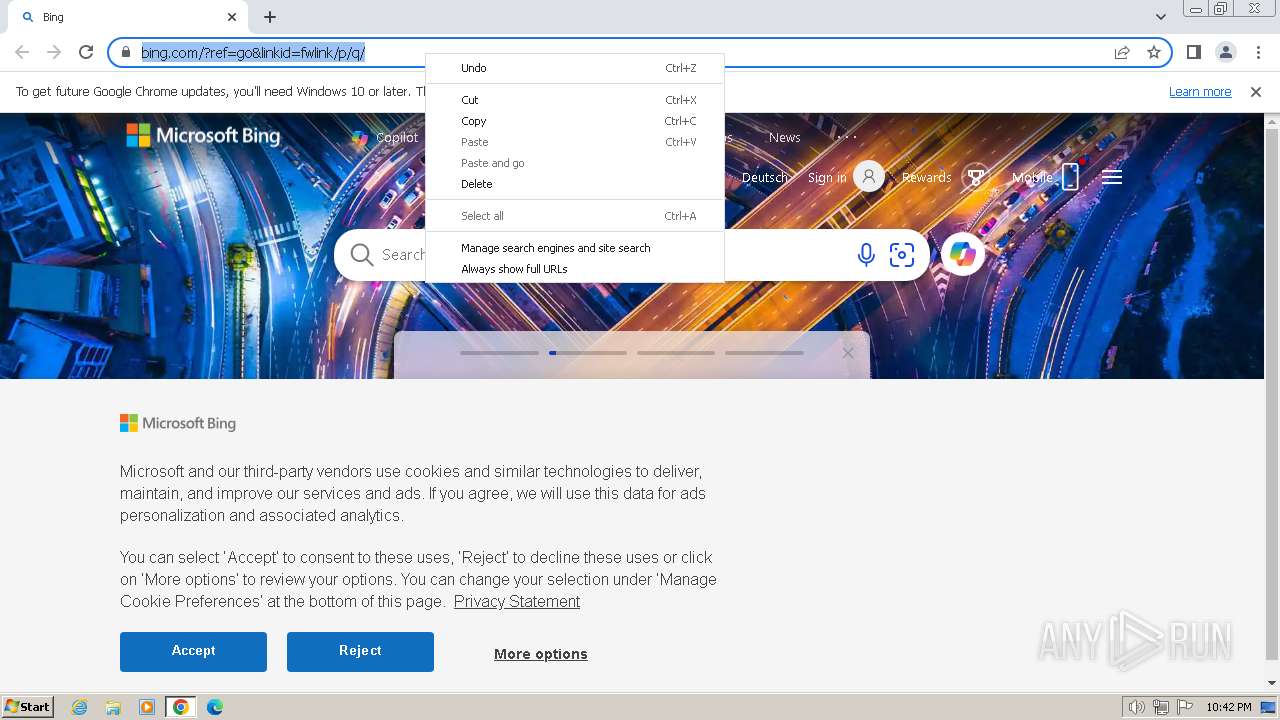Click the Microsoft Bing logo in header
The height and width of the screenshot is (720, 1280).
pyautogui.click(x=203, y=135)
